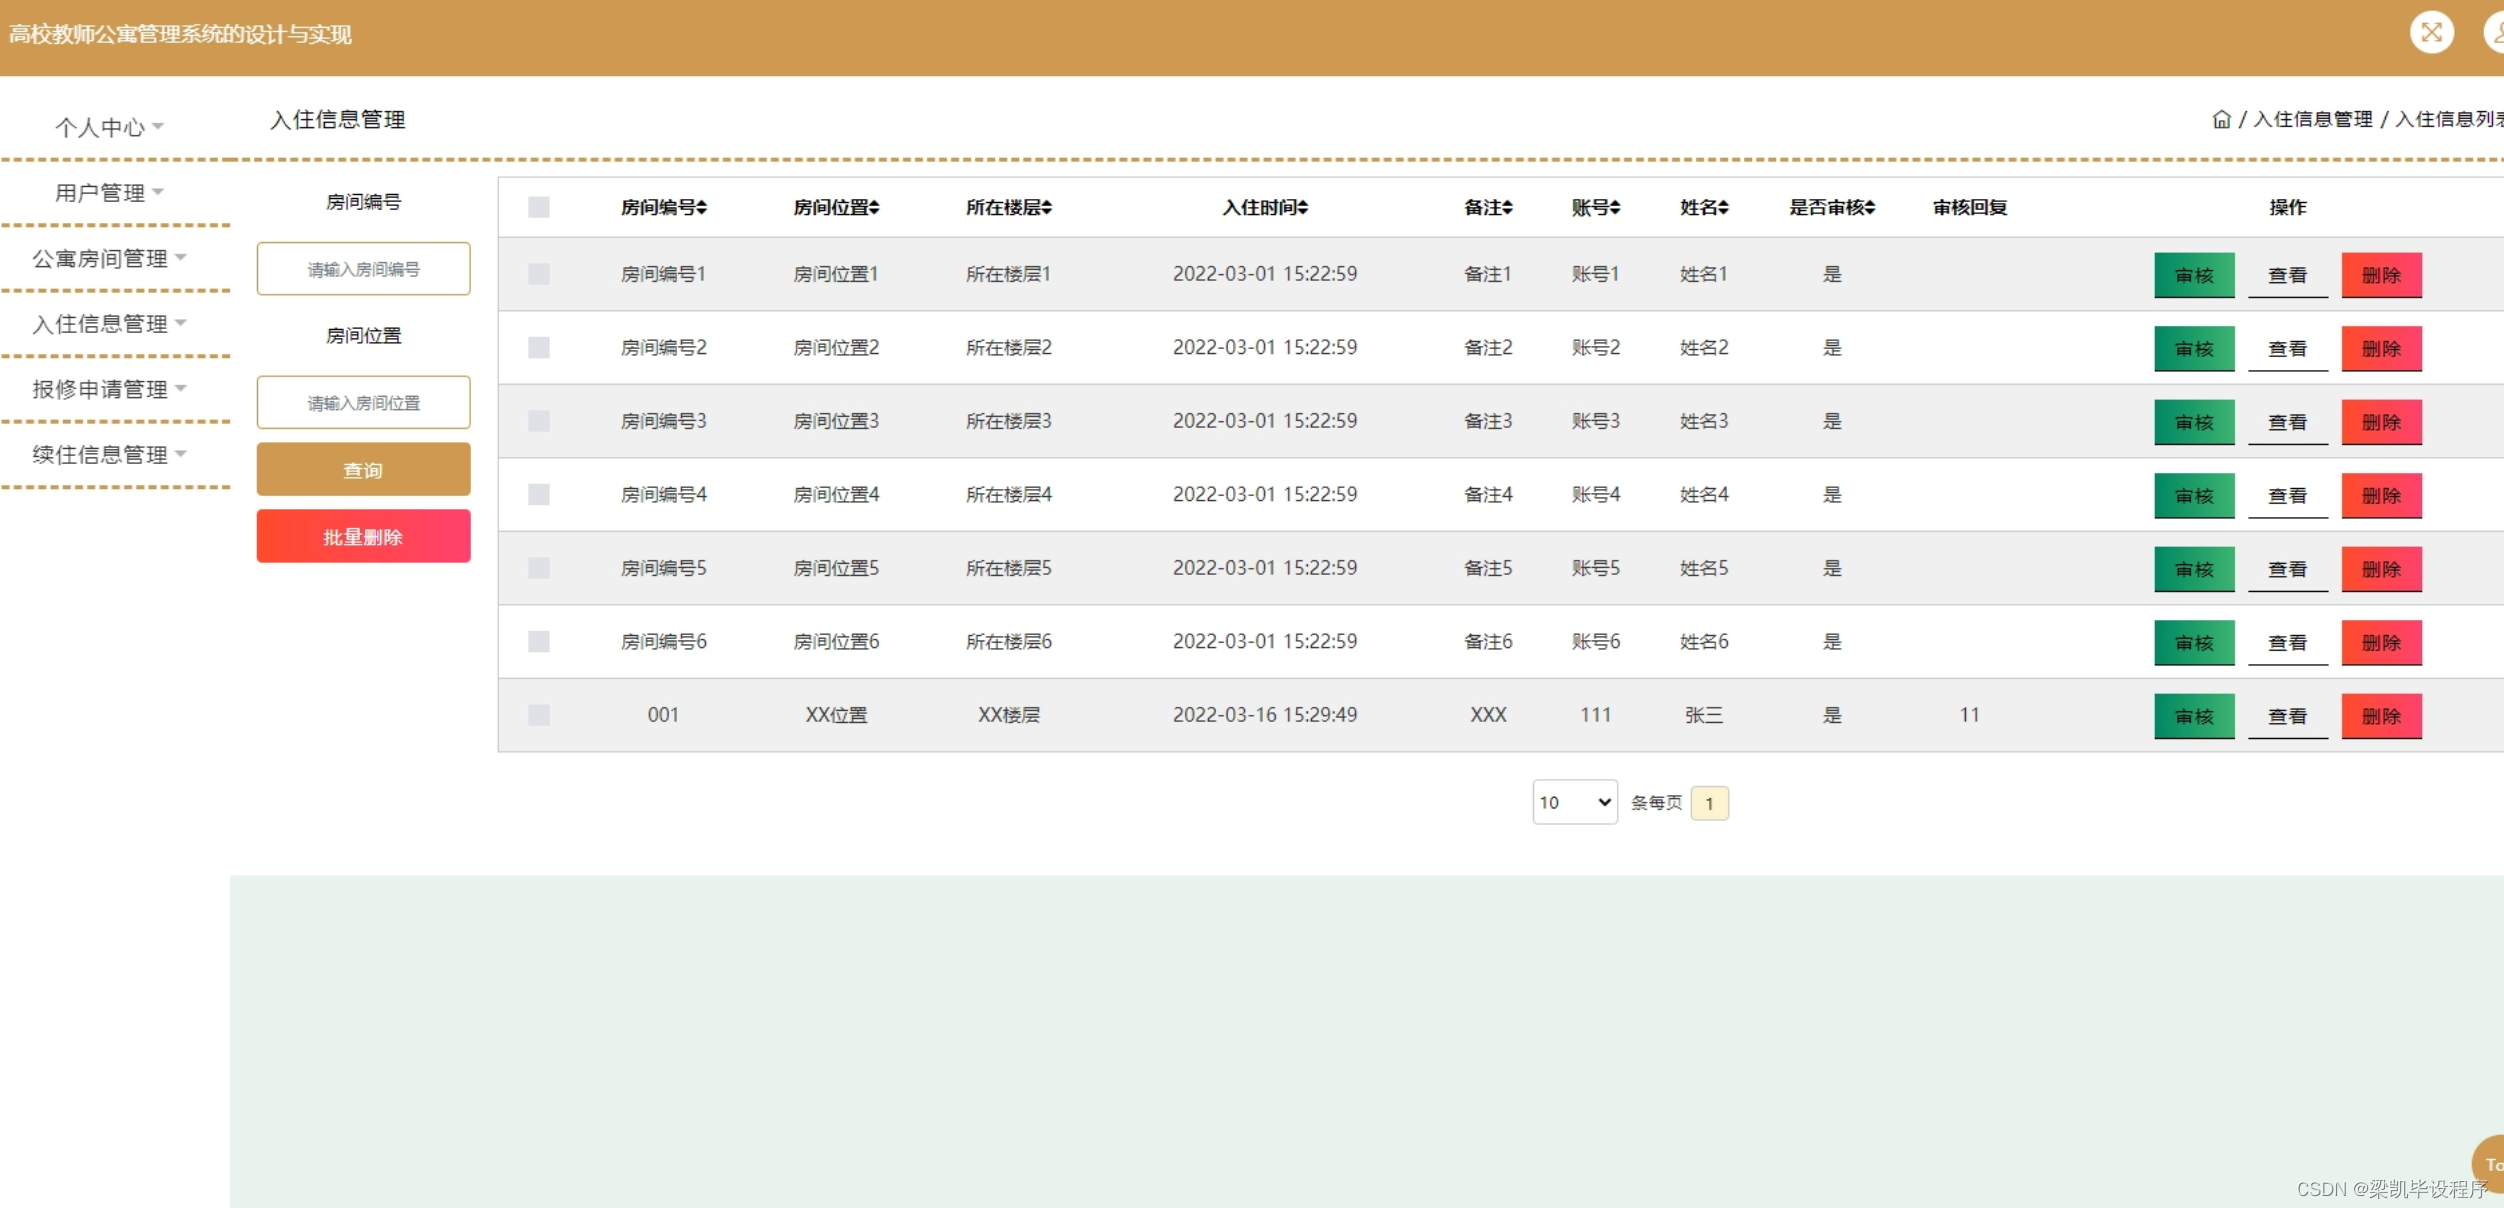Click the home icon in breadcrumb
This screenshot has height=1208, width=2504.
pos(2221,119)
